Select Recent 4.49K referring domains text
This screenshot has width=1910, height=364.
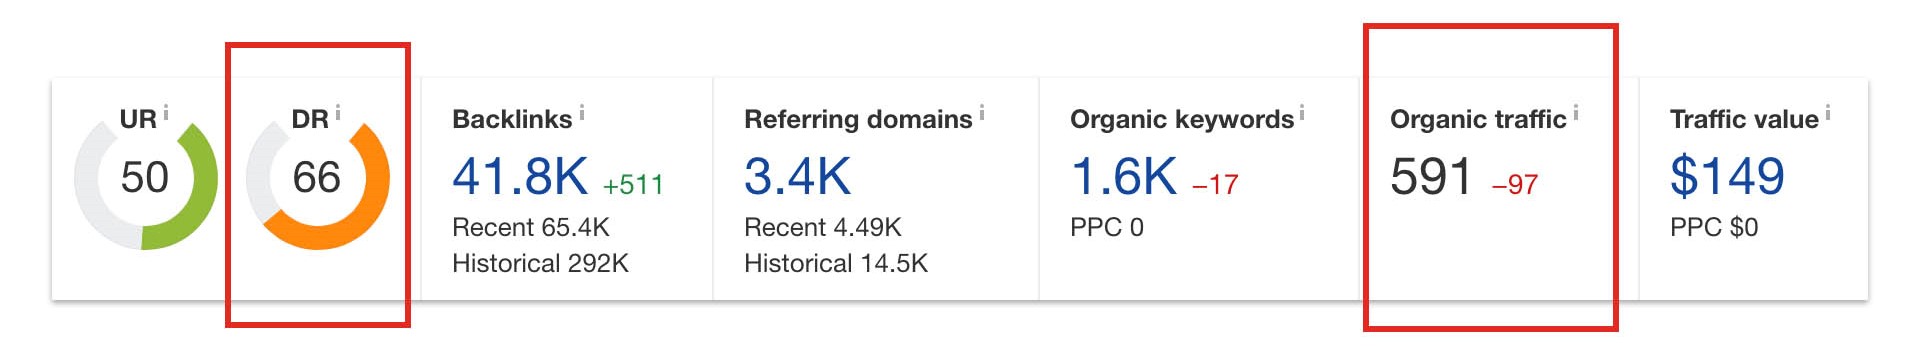point(822,227)
